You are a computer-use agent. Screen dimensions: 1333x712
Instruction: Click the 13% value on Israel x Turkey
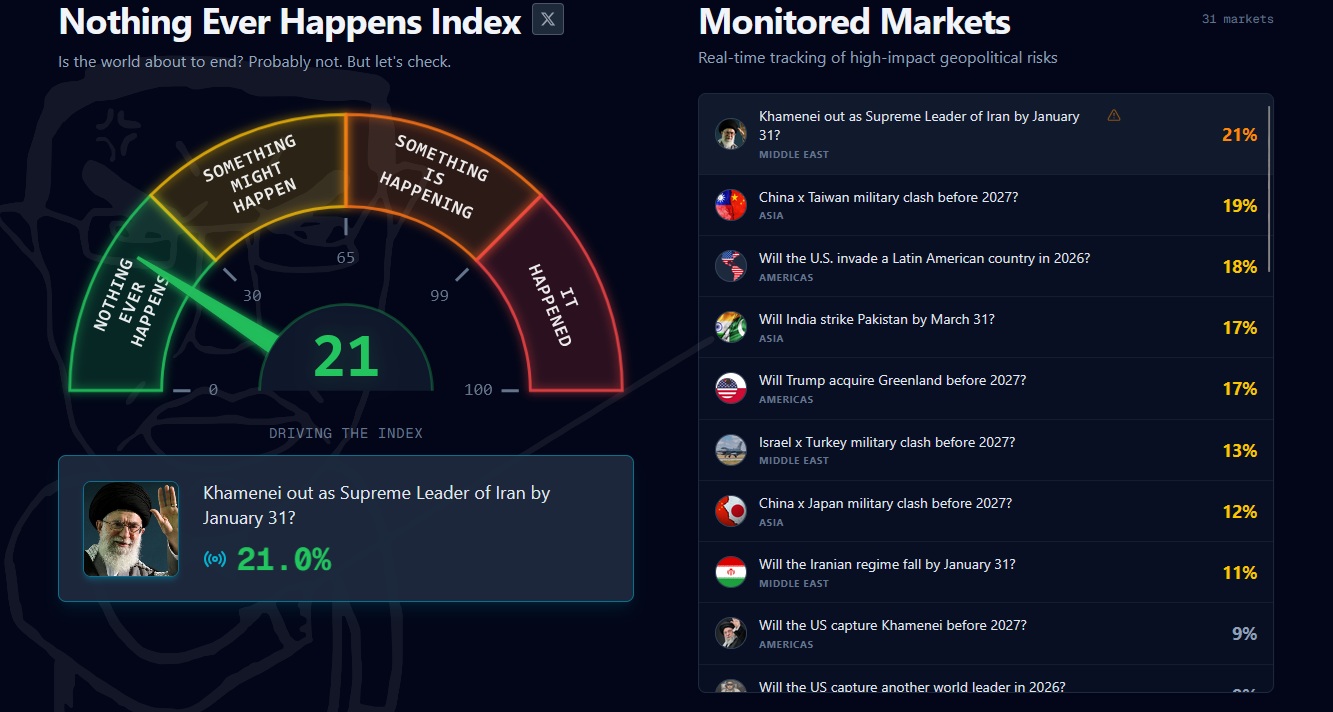(1239, 450)
